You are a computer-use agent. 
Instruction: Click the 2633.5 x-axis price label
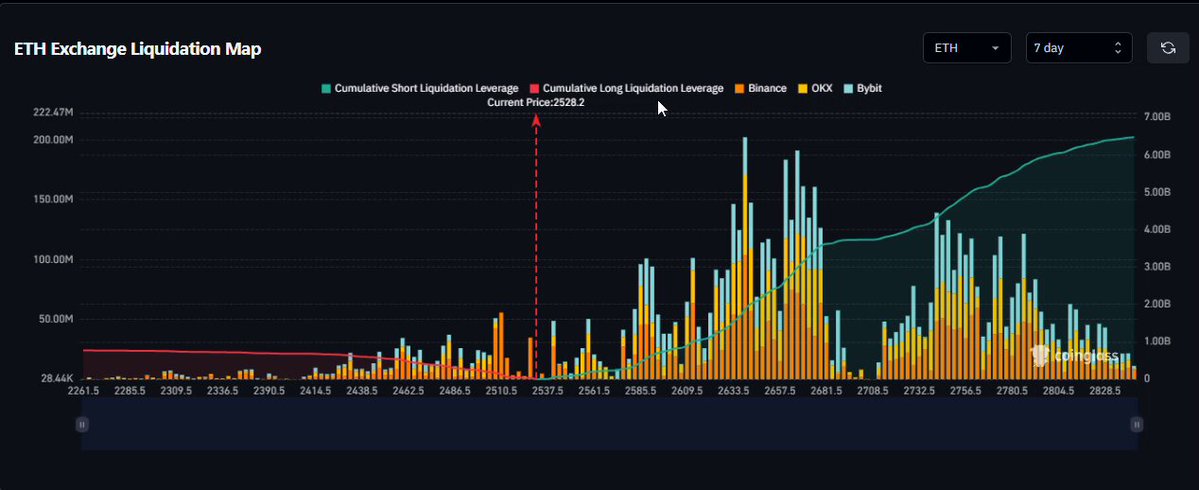(x=733, y=391)
